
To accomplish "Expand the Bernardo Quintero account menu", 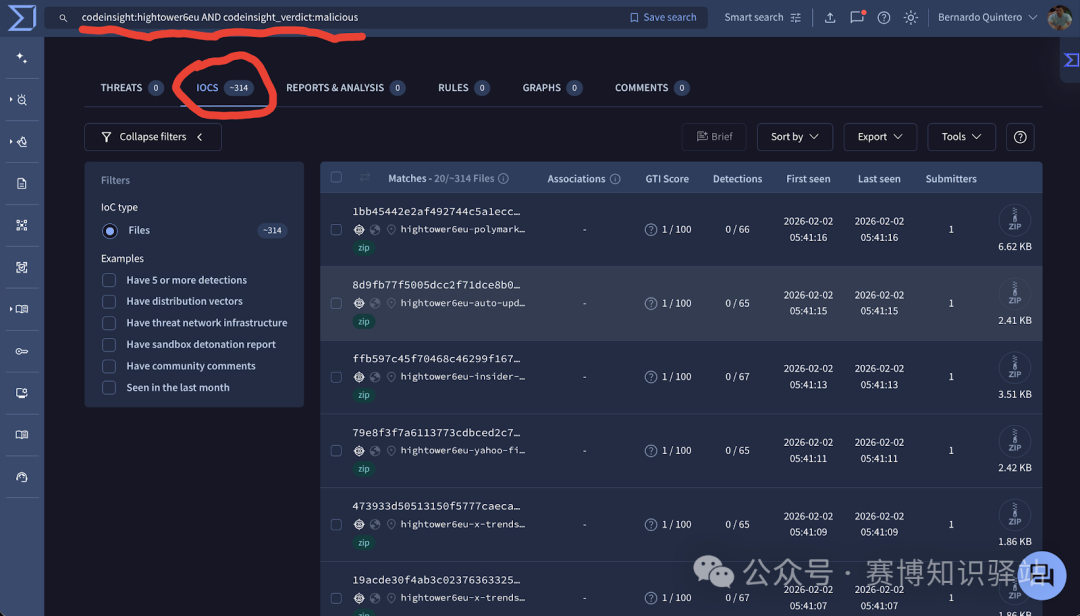I will click(987, 17).
